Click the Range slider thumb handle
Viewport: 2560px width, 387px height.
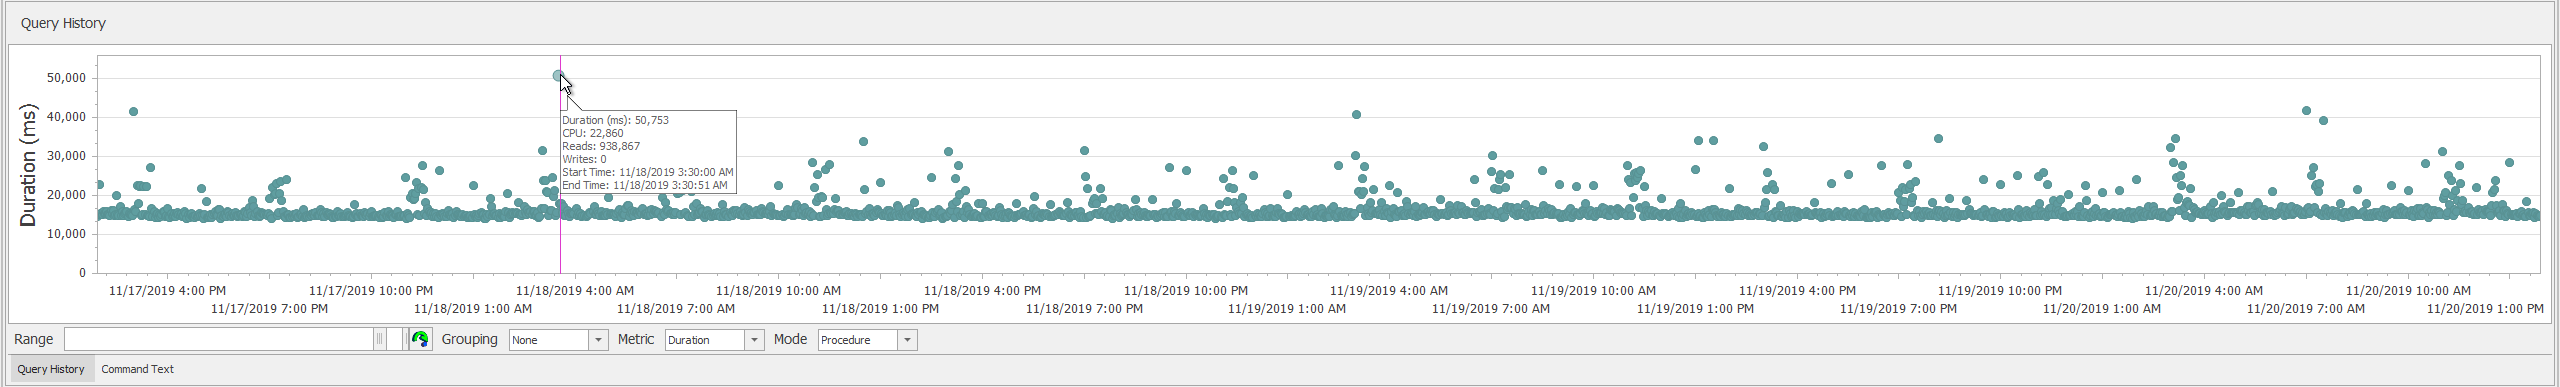pyautogui.click(x=379, y=339)
